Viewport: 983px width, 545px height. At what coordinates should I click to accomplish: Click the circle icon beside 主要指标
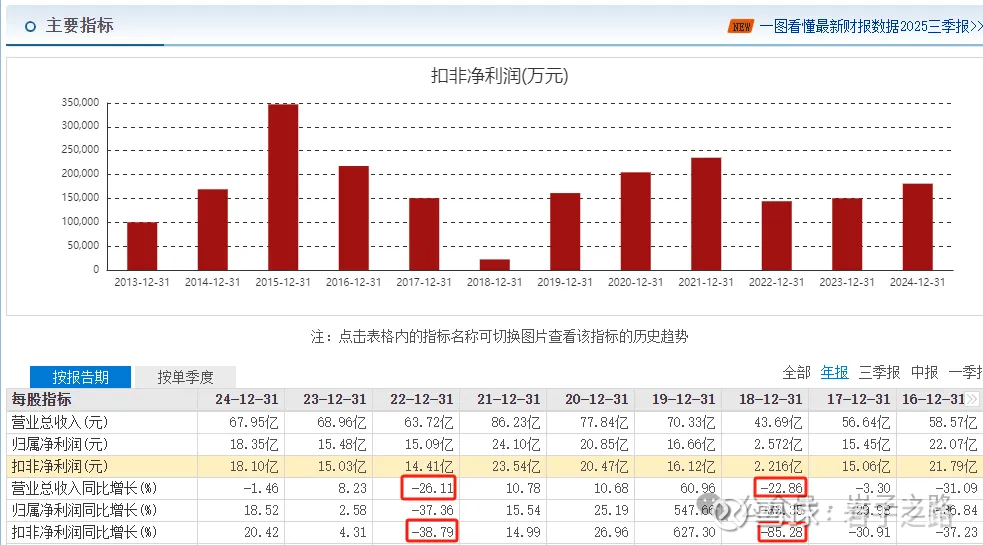30,26
